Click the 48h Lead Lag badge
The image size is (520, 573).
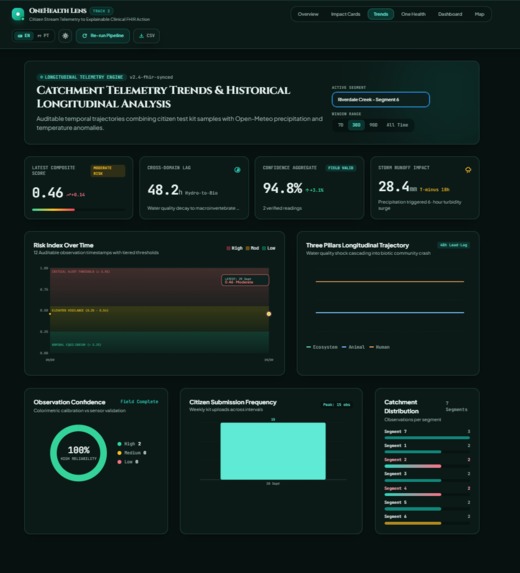click(453, 245)
